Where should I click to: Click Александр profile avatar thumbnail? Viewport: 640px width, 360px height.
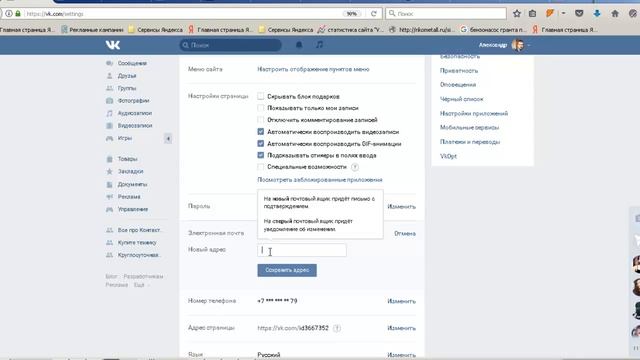518,45
